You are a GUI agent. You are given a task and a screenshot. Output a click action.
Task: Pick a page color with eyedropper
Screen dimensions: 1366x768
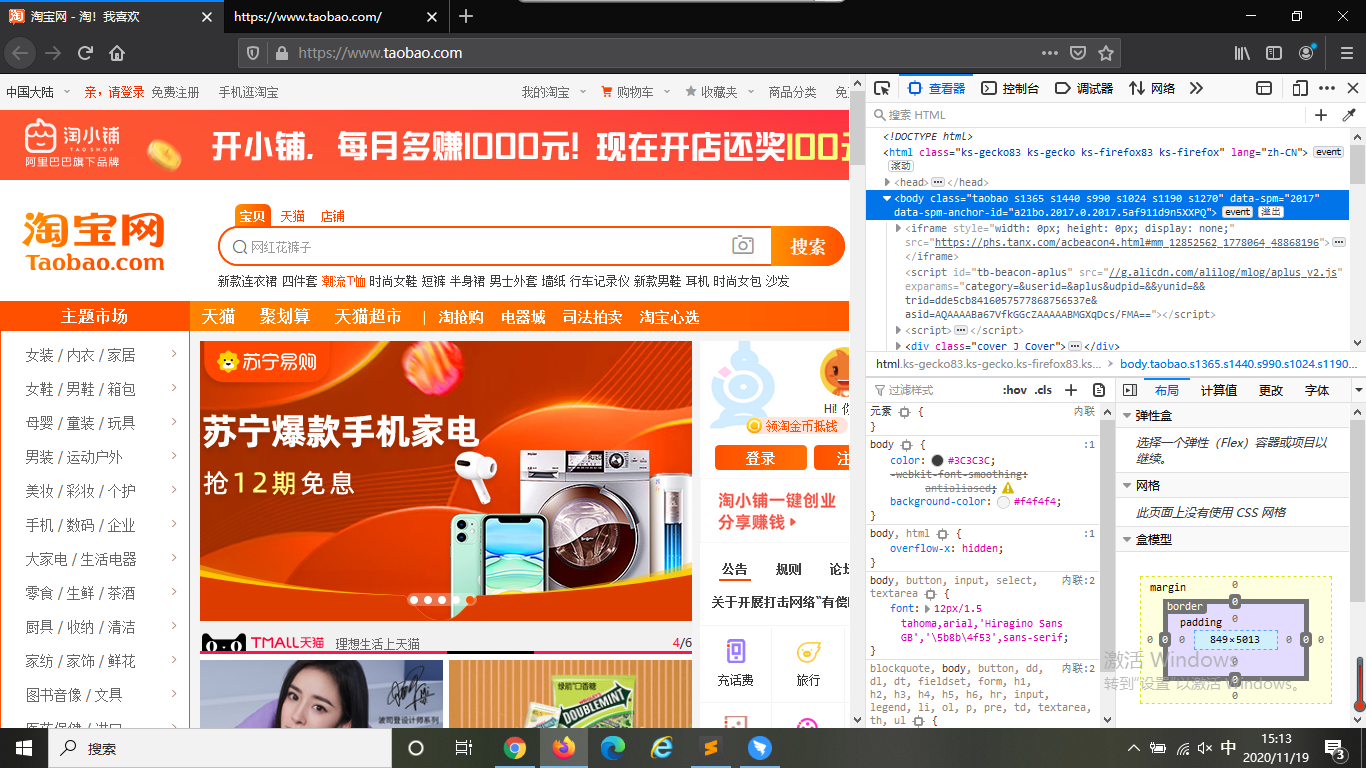click(x=1349, y=115)
